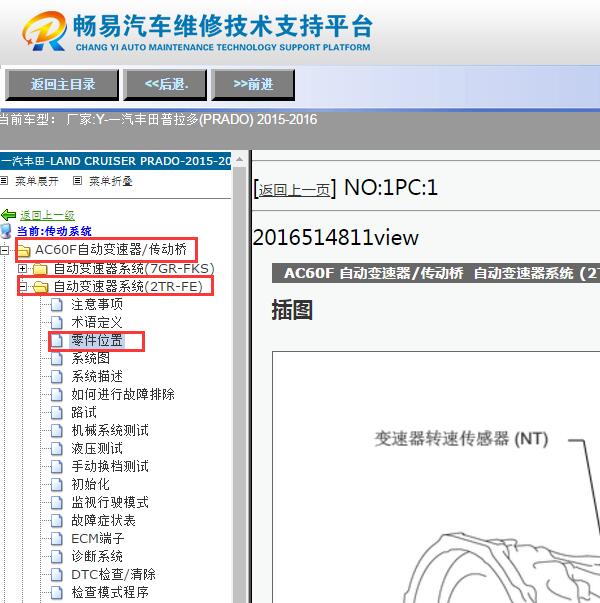Image resolution: width=600 pixels, height=603 pixels.
Task: Open the 诊断系统 page
Action: pos(97,556)
